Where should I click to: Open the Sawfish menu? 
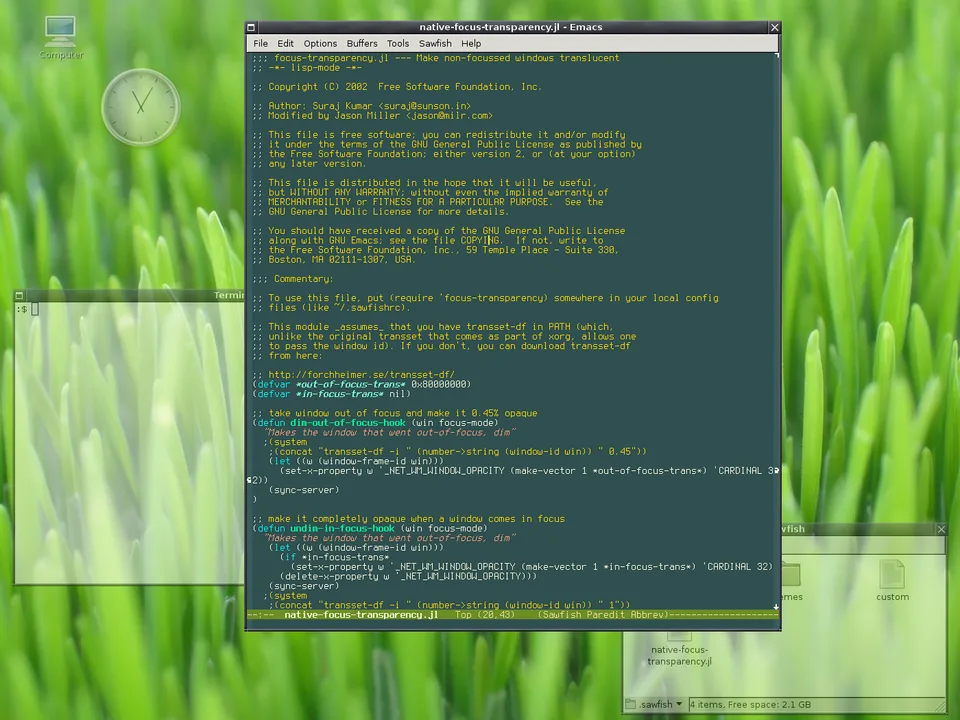coord(435,43)
